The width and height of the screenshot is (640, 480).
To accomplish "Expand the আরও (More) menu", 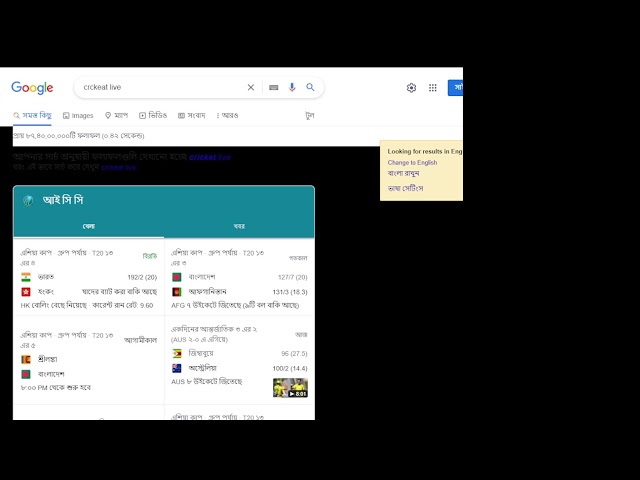I will coord(227,116).
